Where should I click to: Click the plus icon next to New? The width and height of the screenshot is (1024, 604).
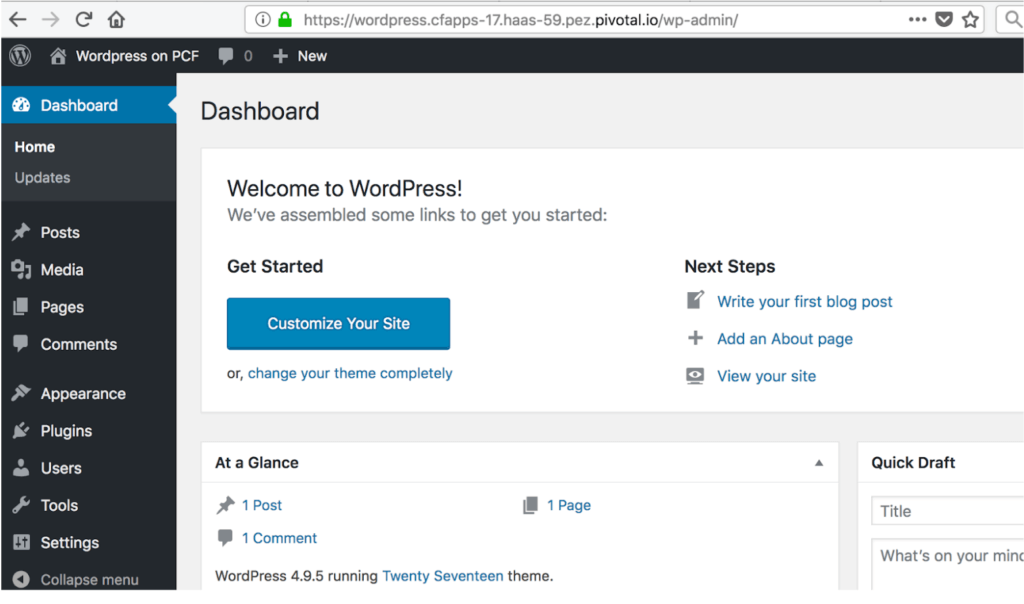tap(280, 56)
